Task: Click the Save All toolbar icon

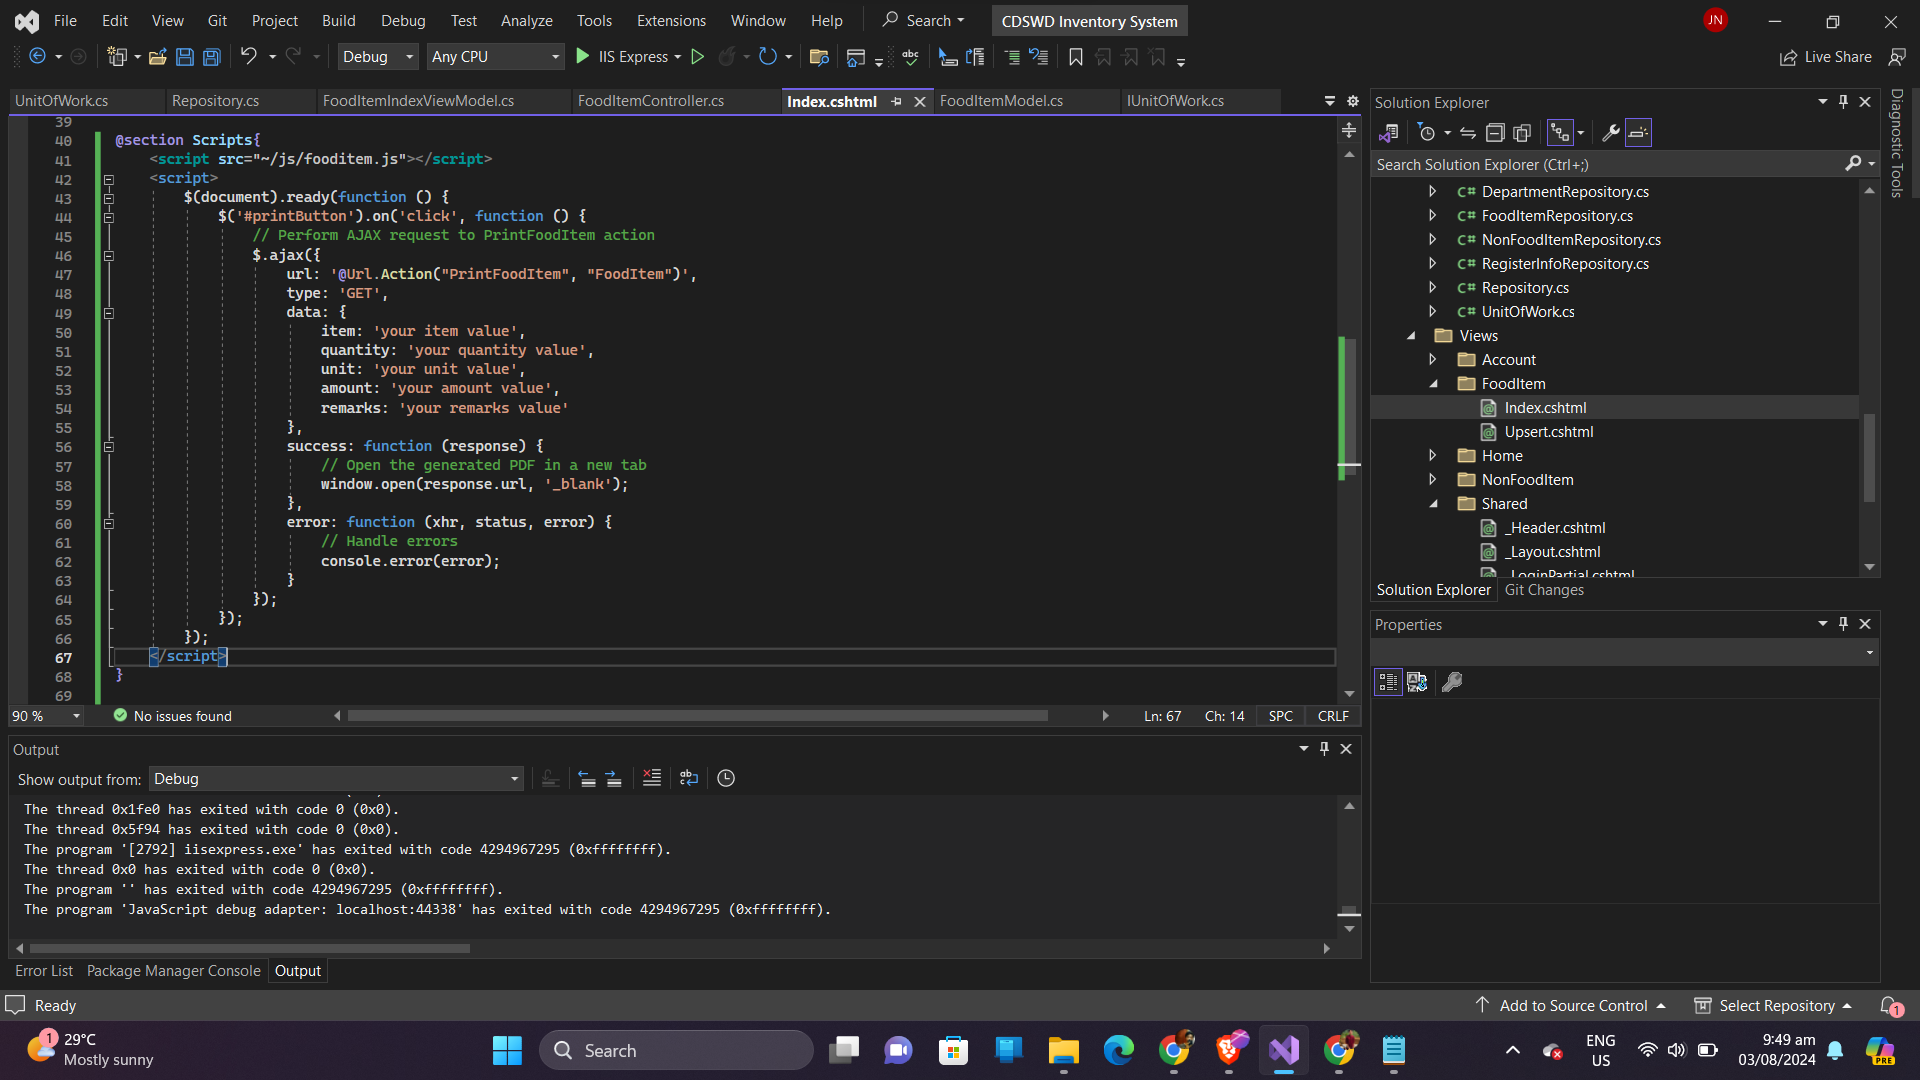Action: (212, 57)
